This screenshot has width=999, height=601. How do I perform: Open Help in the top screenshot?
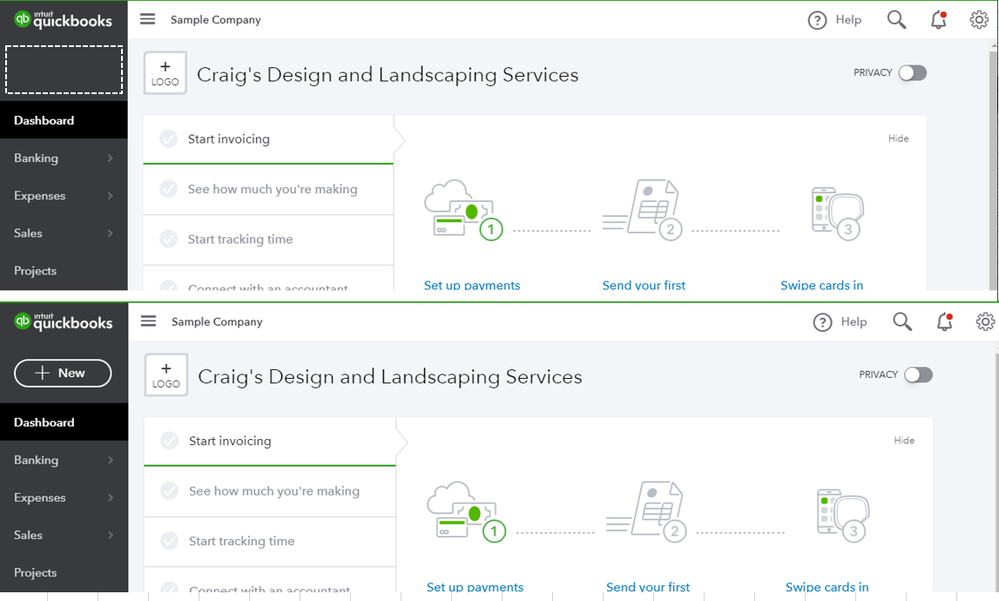[x=835, y=20]
